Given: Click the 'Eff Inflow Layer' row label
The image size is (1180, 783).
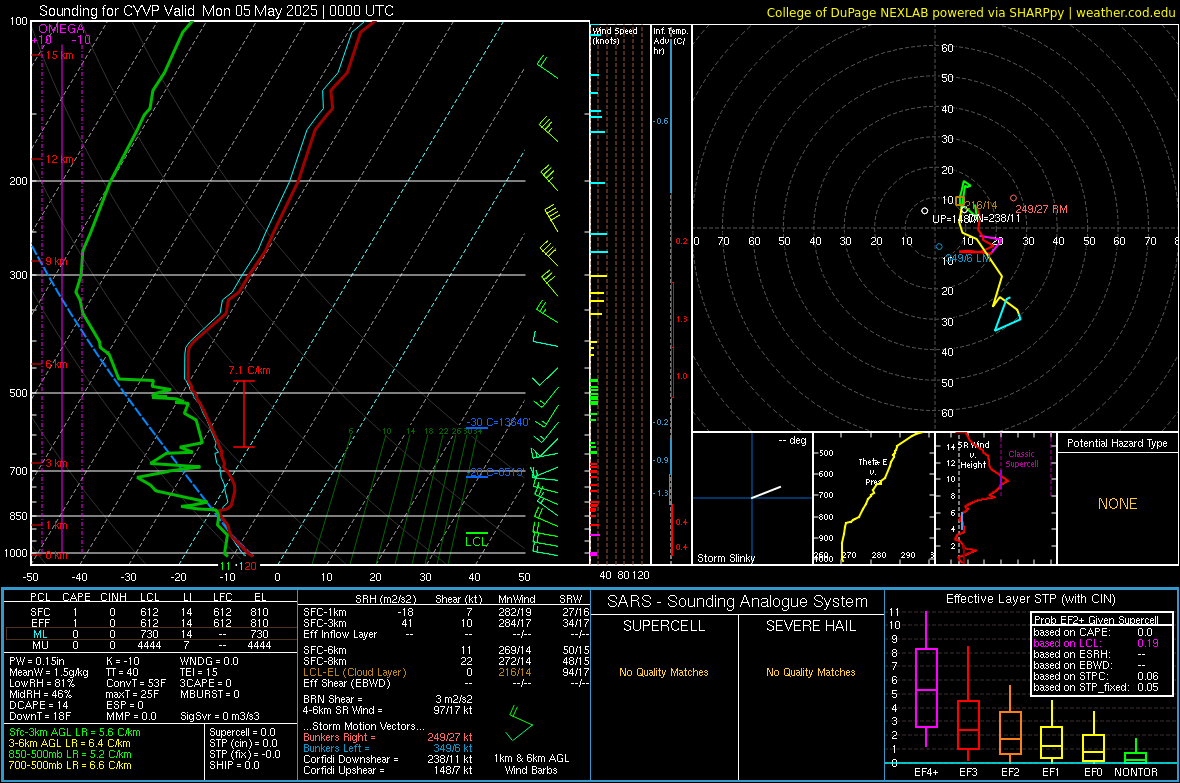Looking at the screenshot, I should pyautogui.click(x=339, y=634).
